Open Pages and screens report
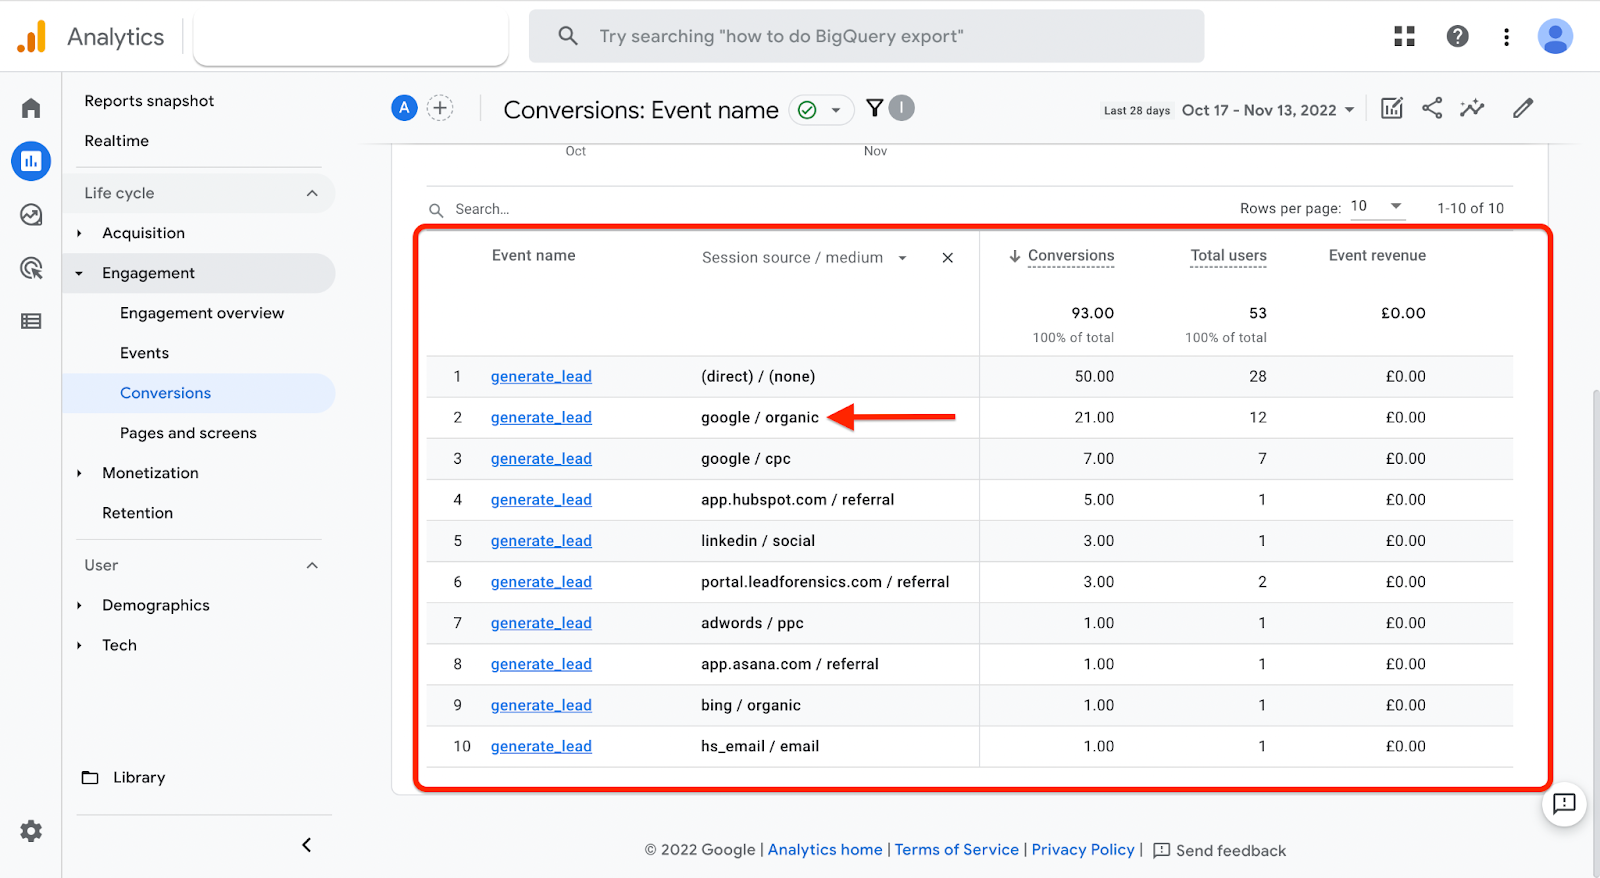1600x878 pixels. pos(188,433)
